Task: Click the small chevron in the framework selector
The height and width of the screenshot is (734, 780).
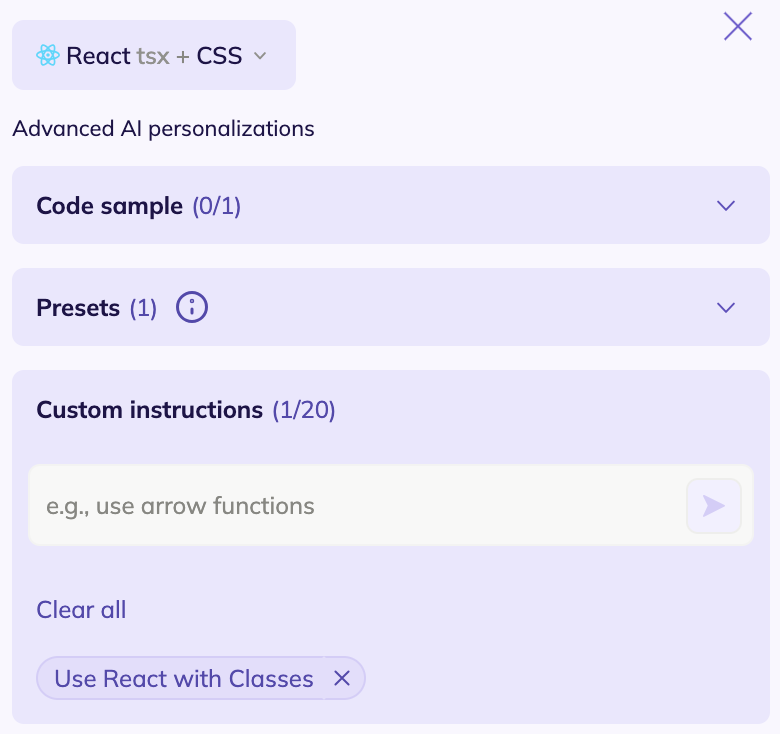Action: pyautogui.click(x=260, y=56)
